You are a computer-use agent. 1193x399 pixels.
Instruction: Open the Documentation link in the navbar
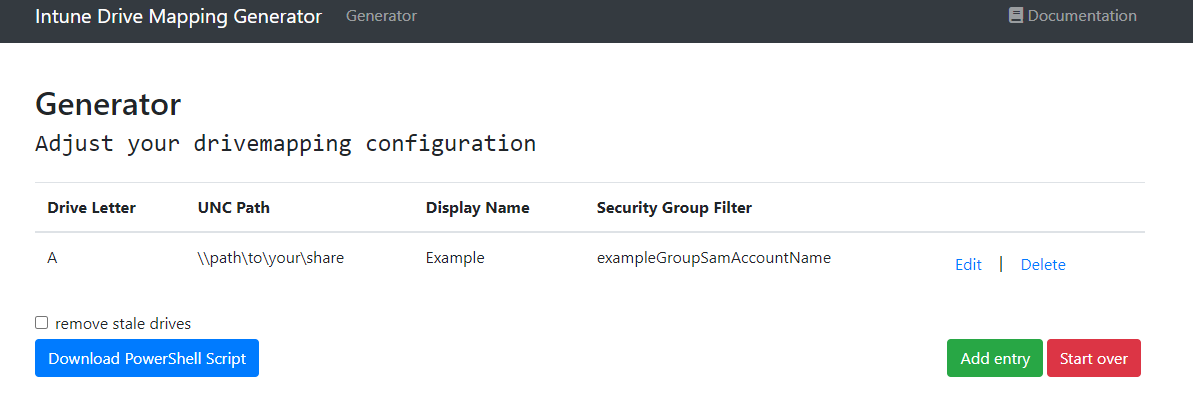point(1073,15)
